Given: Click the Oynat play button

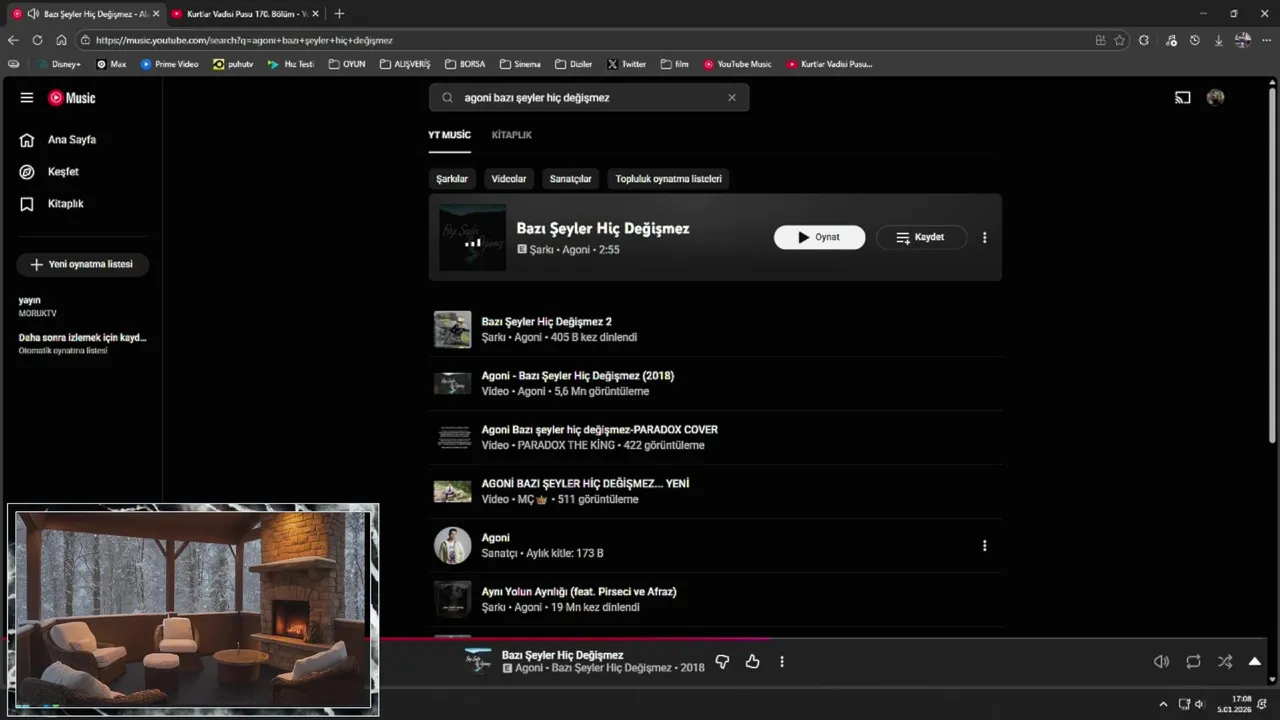Looking at the screenshot, I should (x=819, y=238).
